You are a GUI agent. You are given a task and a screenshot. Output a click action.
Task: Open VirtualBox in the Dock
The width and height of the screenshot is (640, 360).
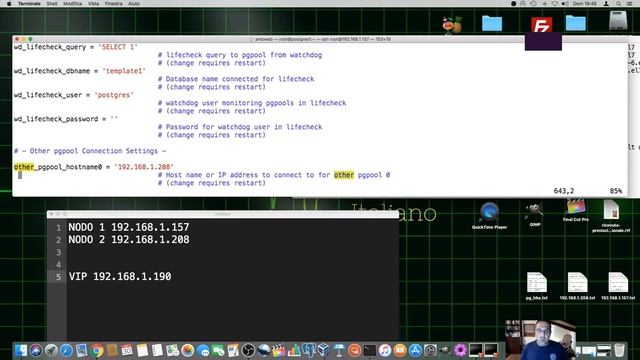(x=324, y=350)
